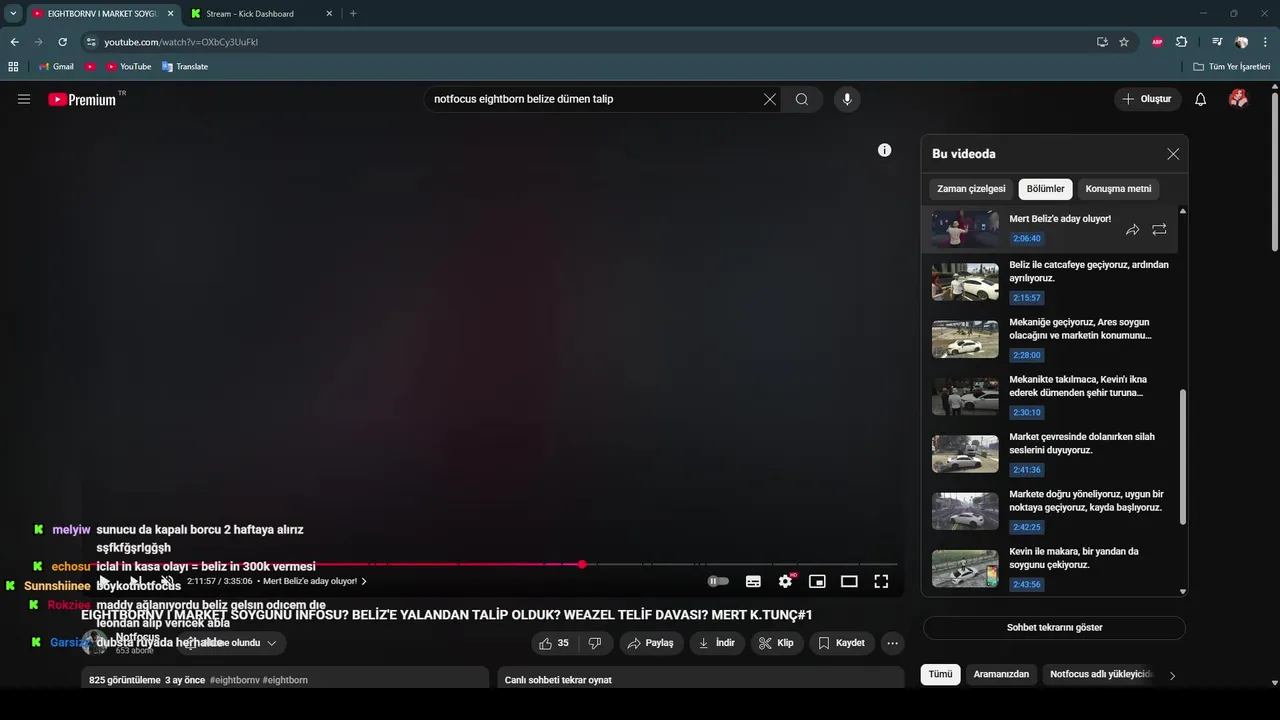Install app icon in address bar
The image size is (1280, 720).
pyautogui.click(x=1102, y=42)
